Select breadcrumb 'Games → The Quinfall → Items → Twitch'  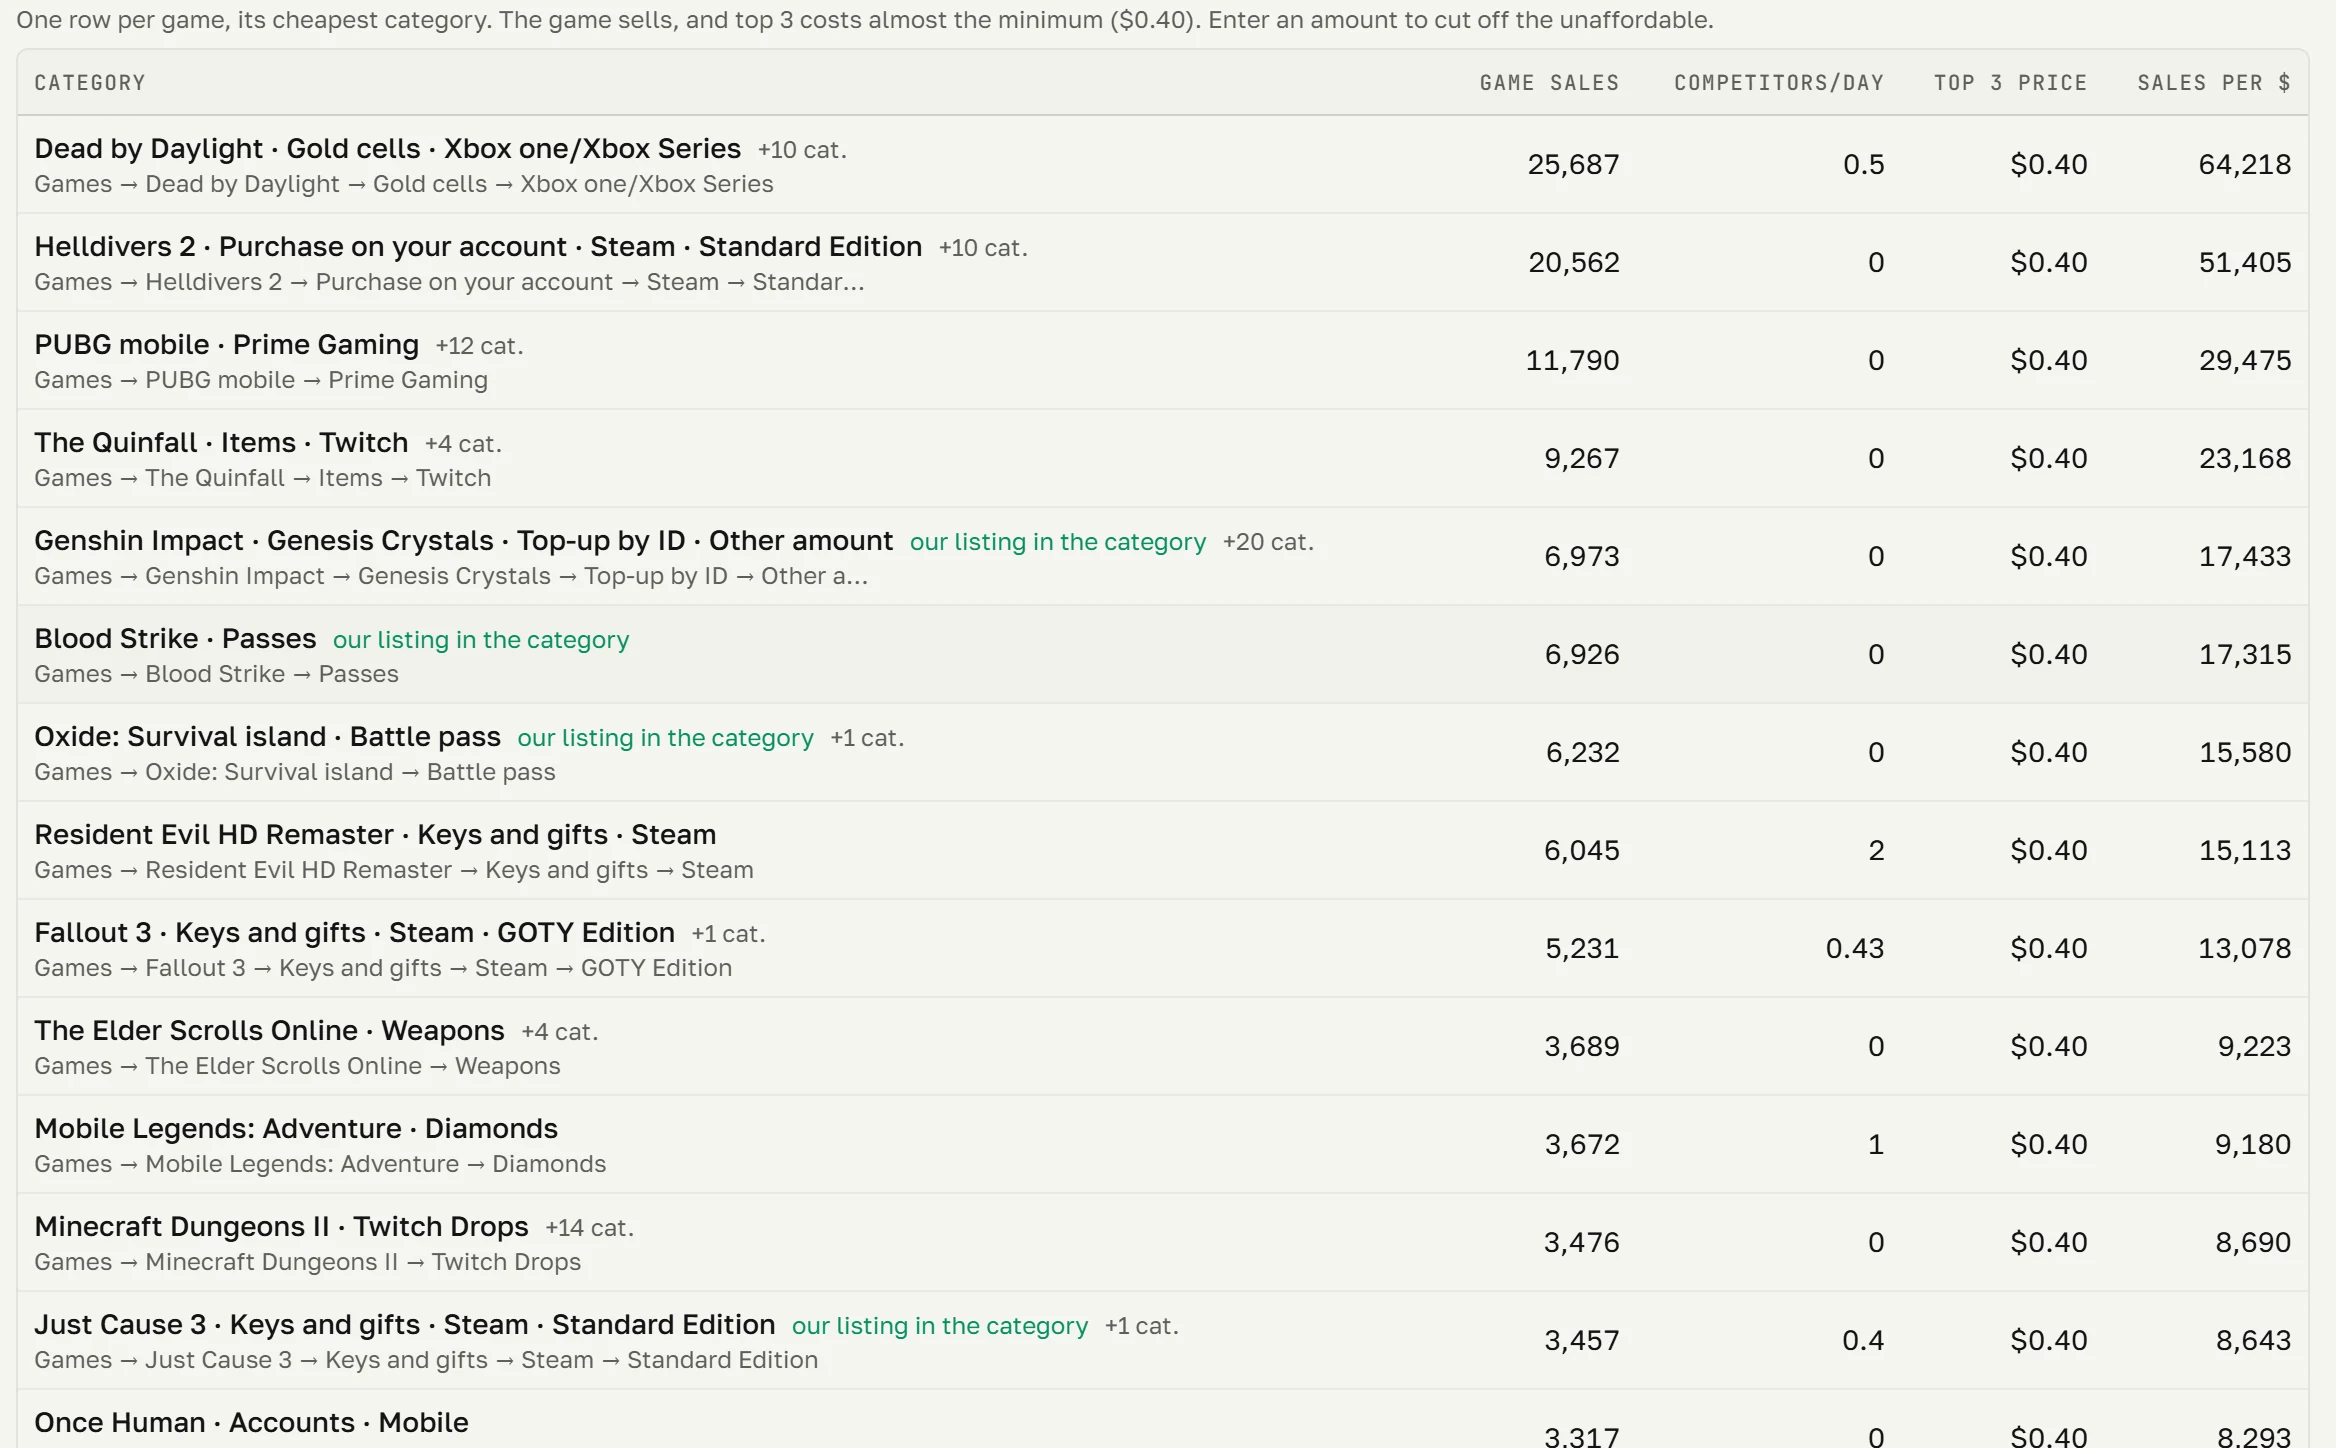(262, 478)
